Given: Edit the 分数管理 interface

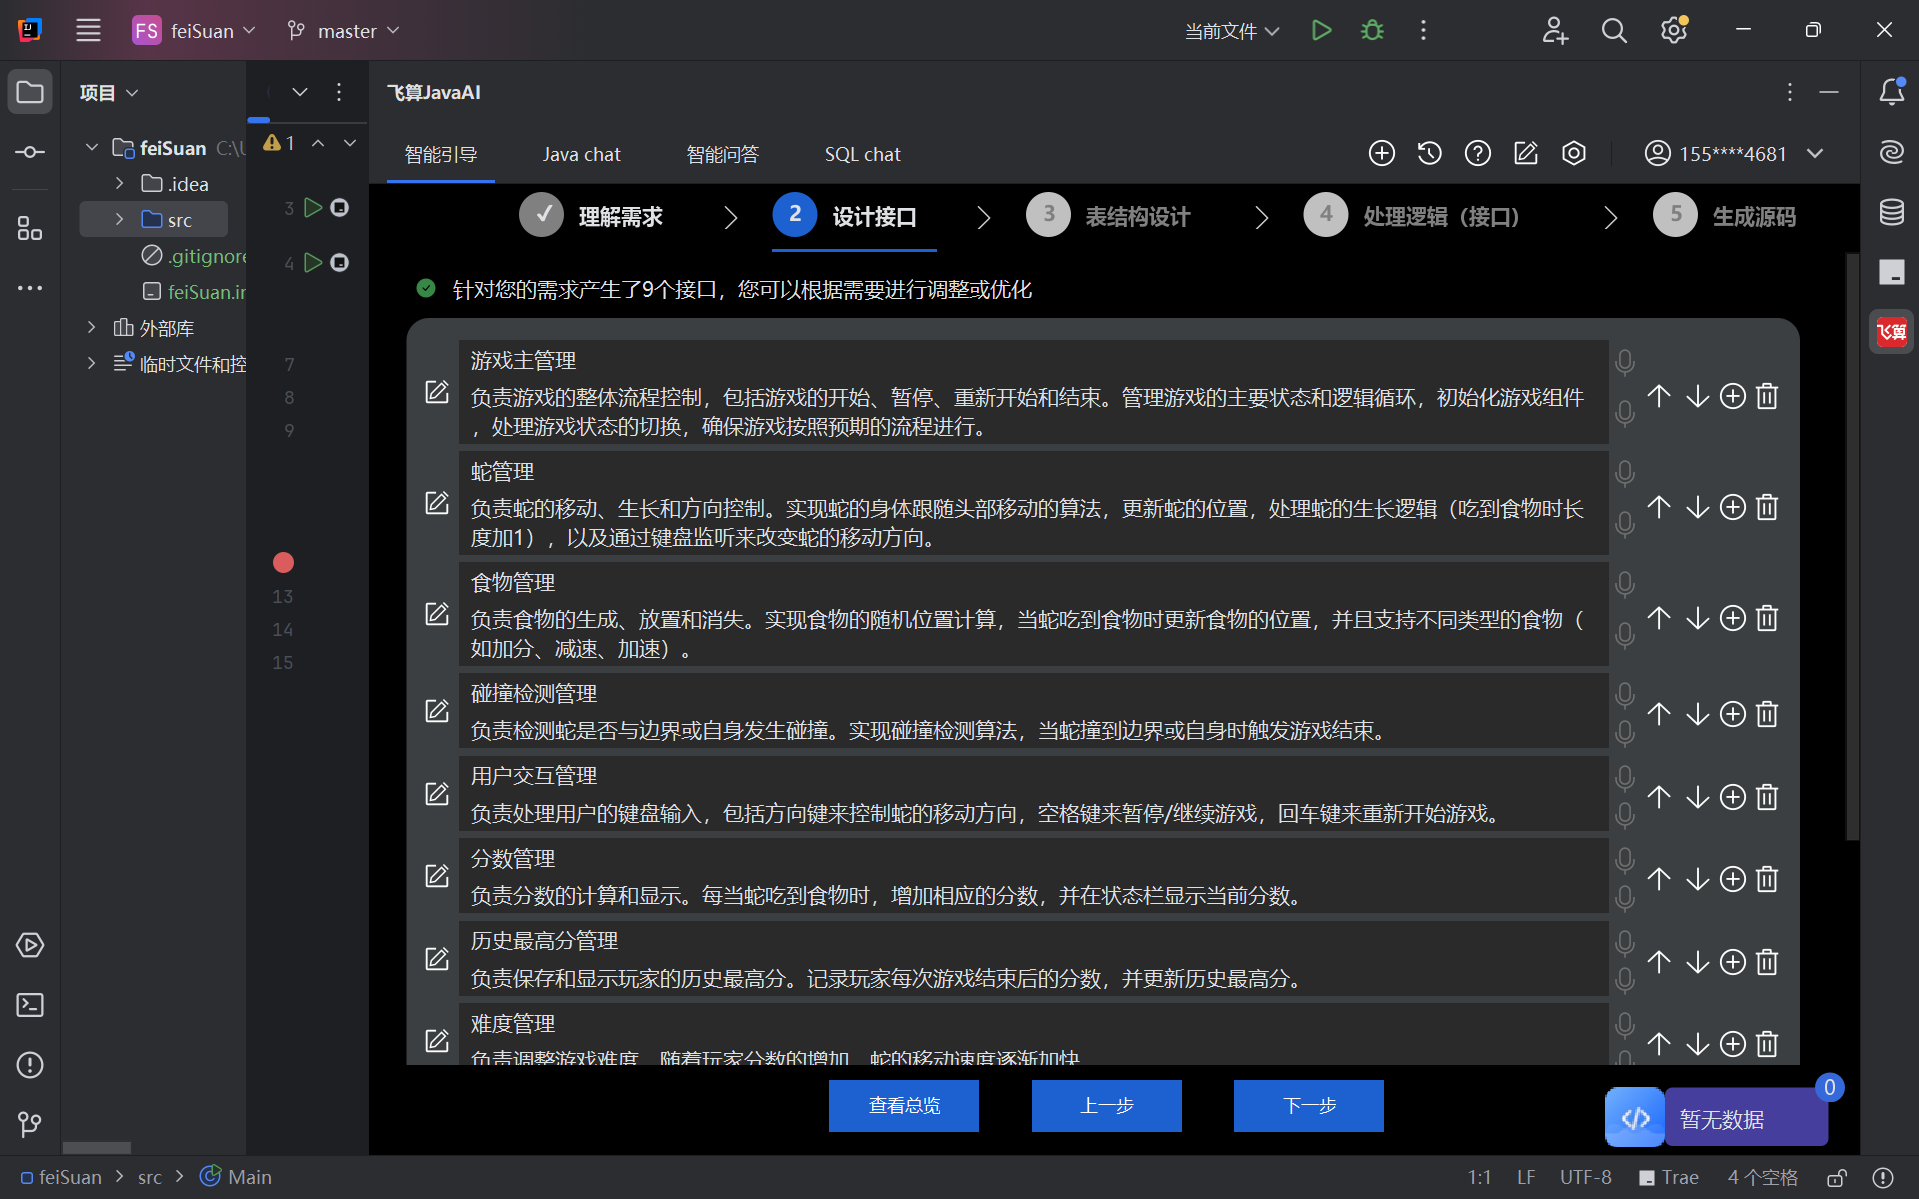Looking at the screenshot, I should (437, 876).
